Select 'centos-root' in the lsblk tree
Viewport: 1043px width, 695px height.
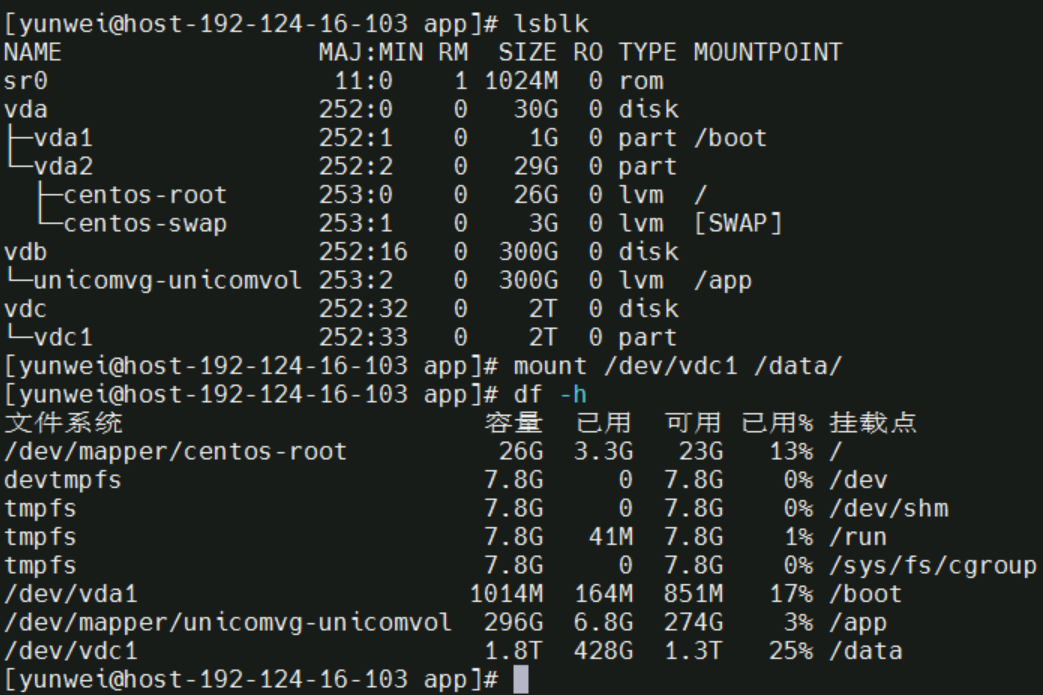(x=145, y=195)
